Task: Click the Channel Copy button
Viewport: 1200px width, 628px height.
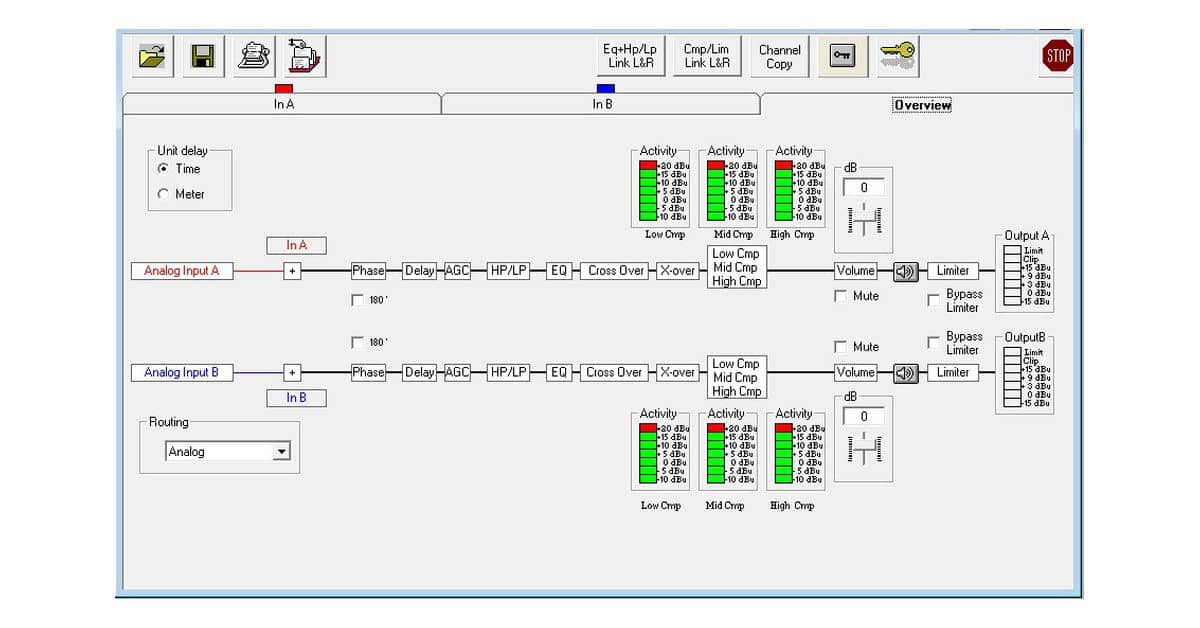Action: (779, 56)
